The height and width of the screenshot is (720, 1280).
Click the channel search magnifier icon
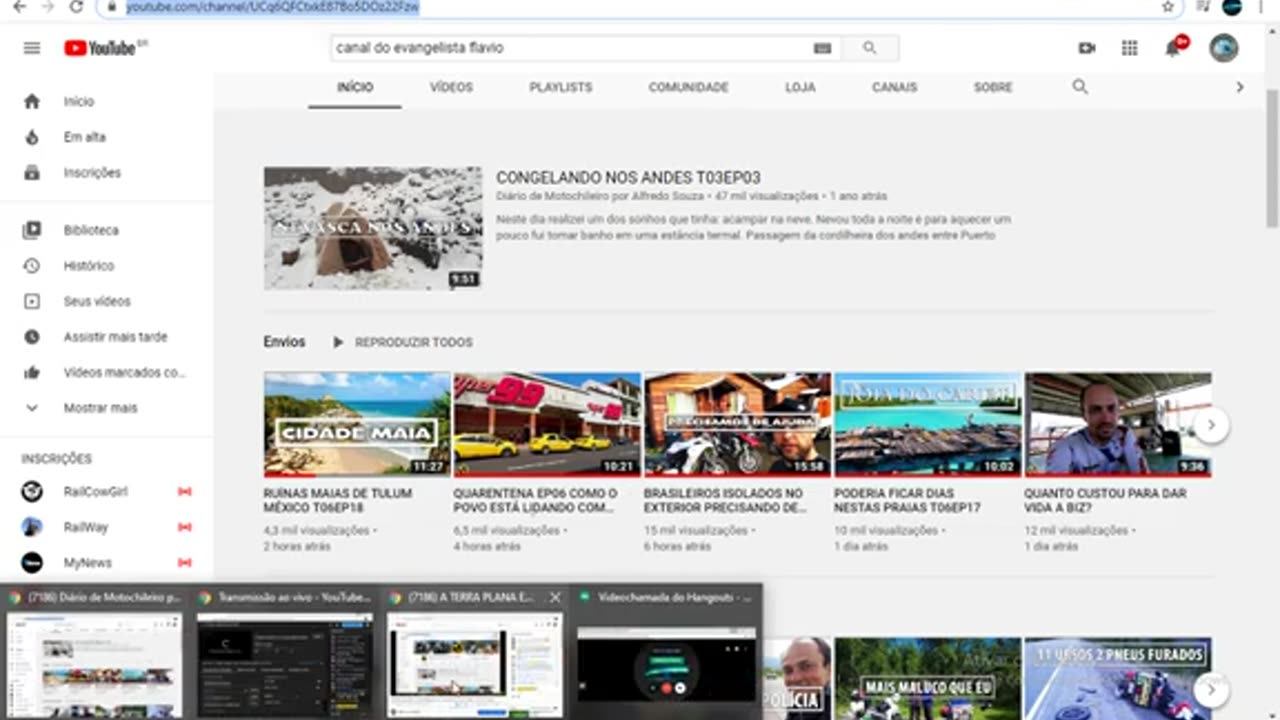point(1080,87)
